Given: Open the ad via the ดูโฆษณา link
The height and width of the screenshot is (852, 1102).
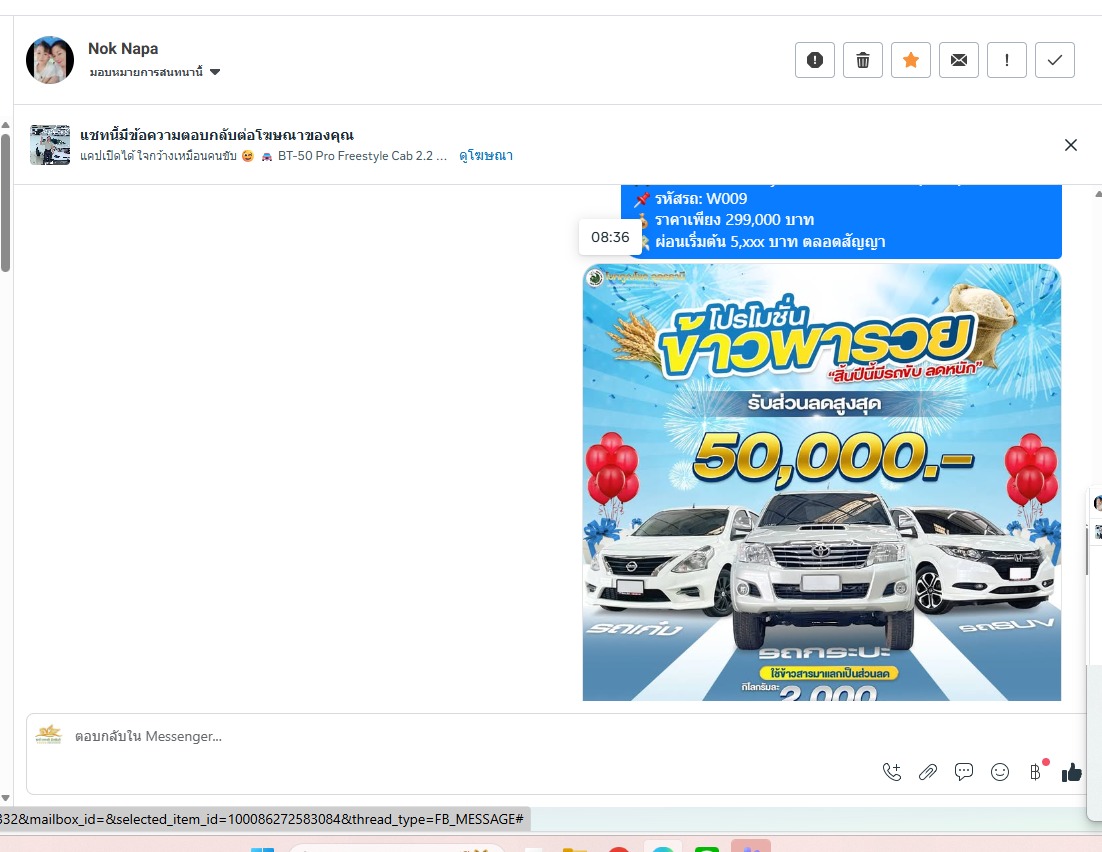Looking at the screenshot, I should pyautogui.click(x=486, y=156).
